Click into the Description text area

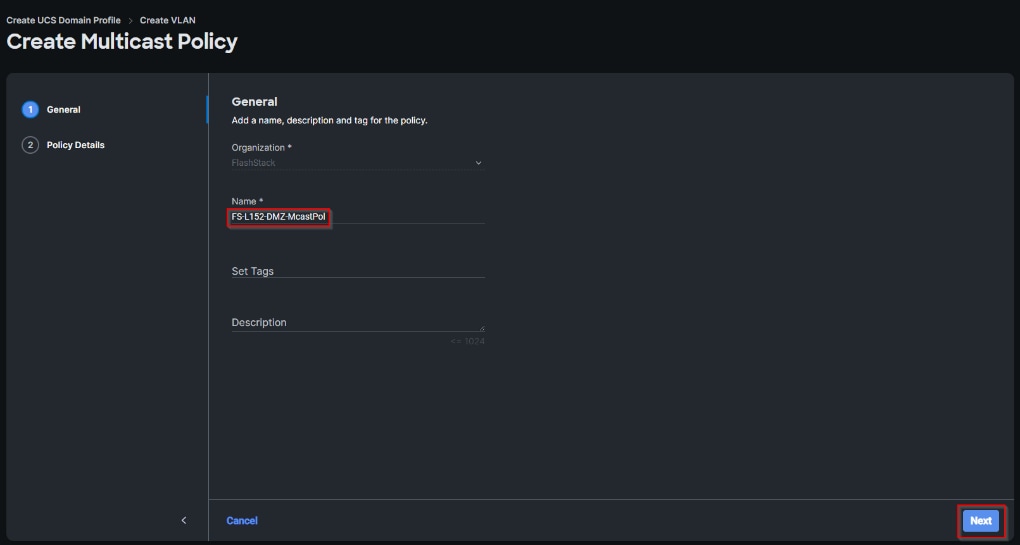[355, 322]
